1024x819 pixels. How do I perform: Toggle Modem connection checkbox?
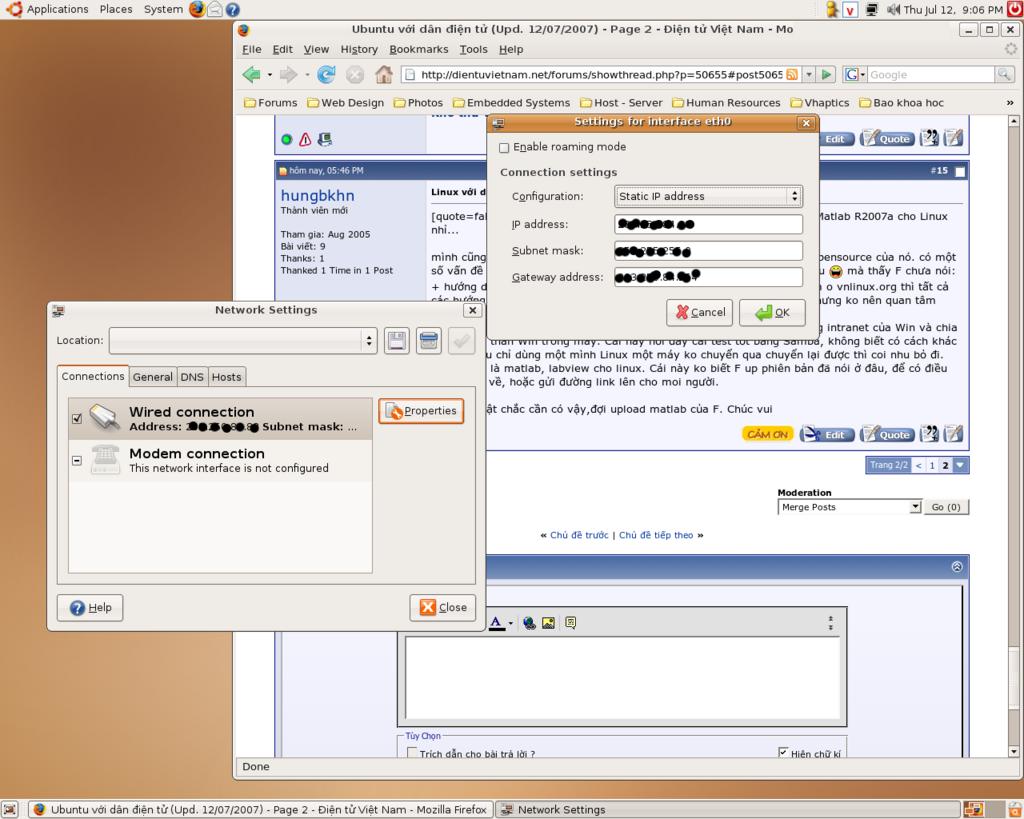pyautogui.click(x=76, y=460)
